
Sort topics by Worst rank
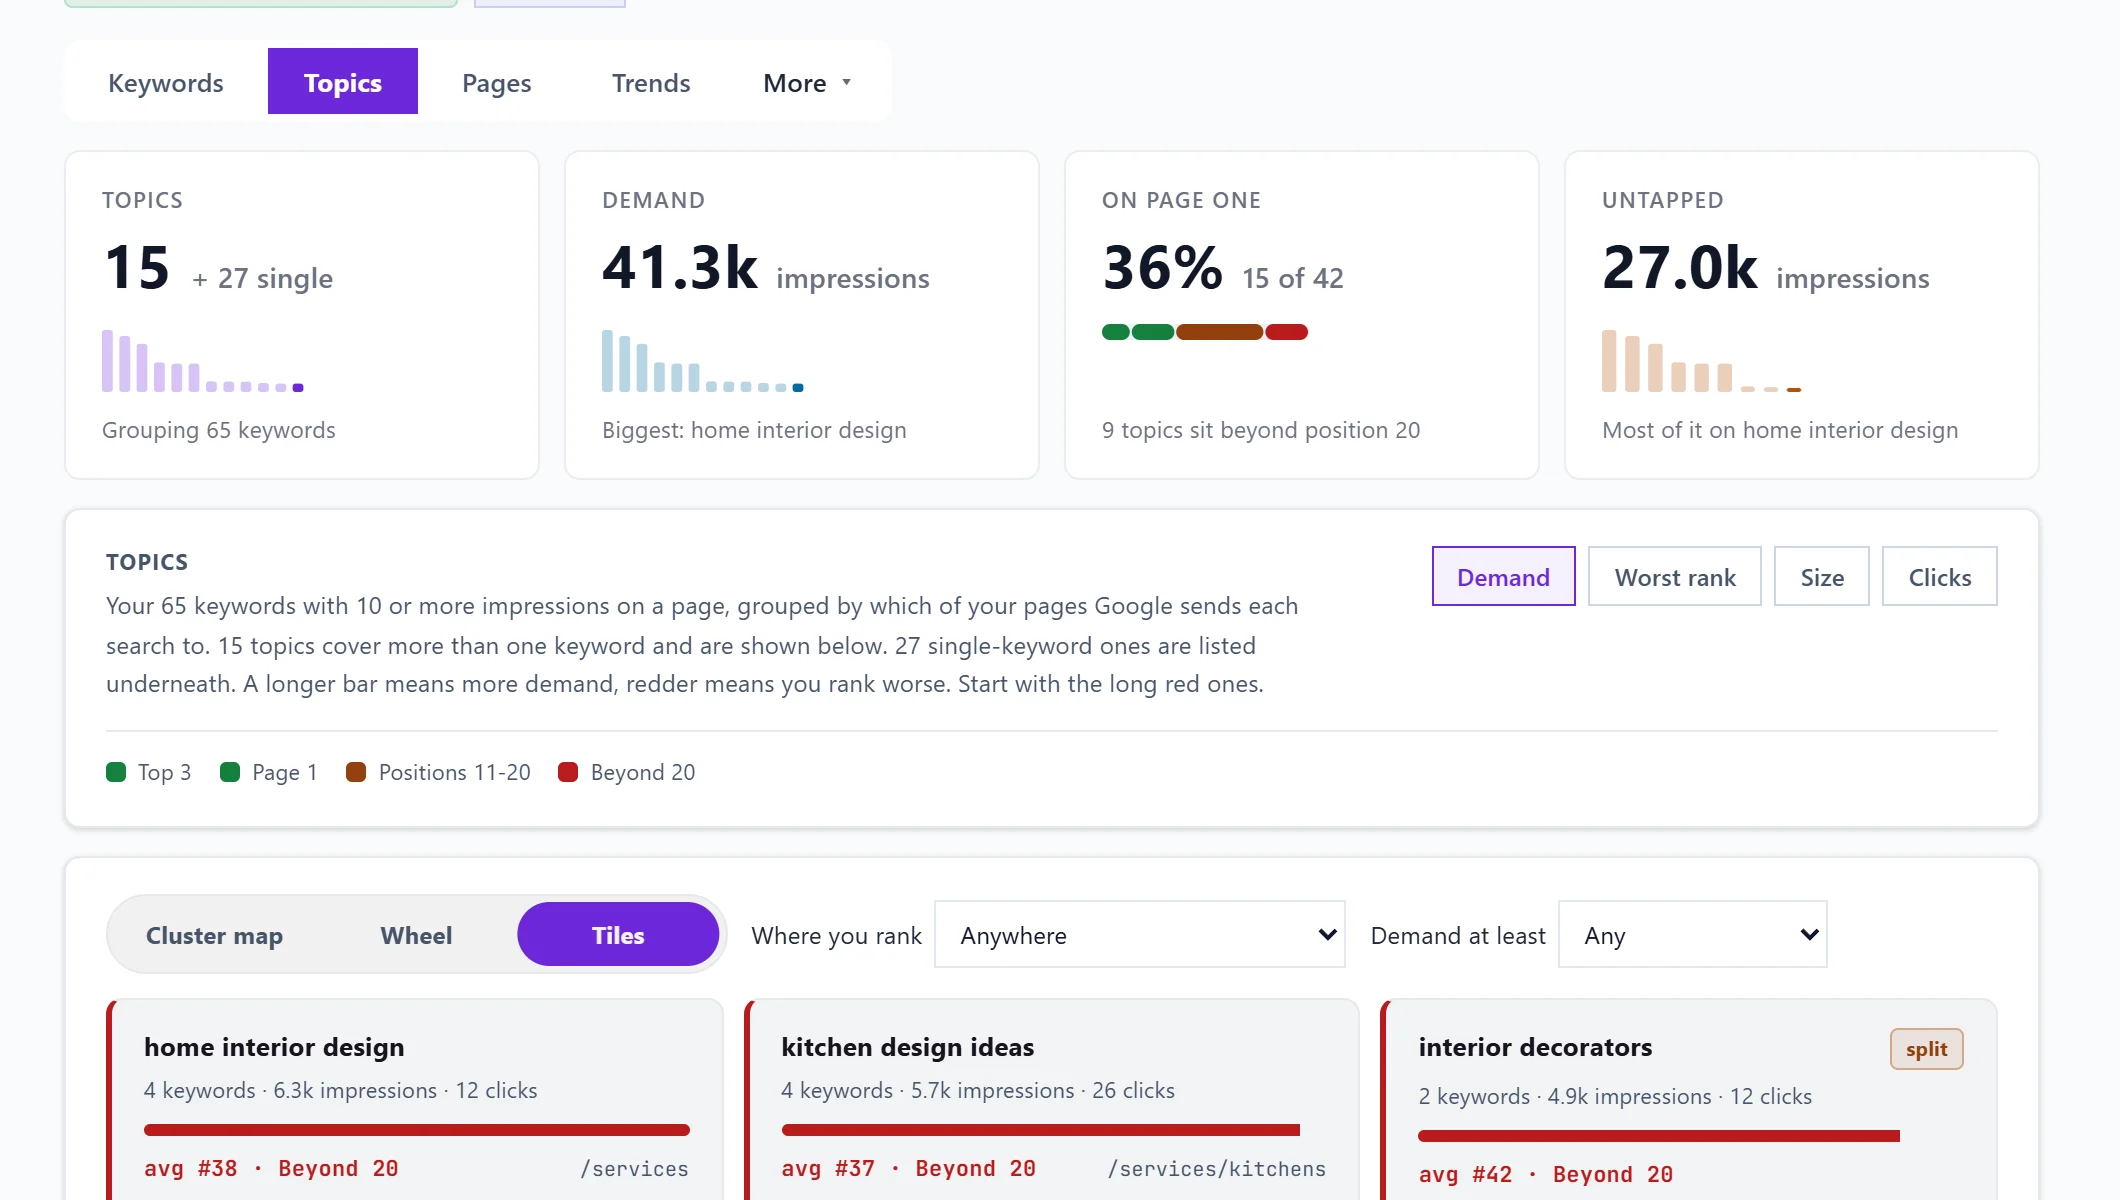coord(1675,576)
